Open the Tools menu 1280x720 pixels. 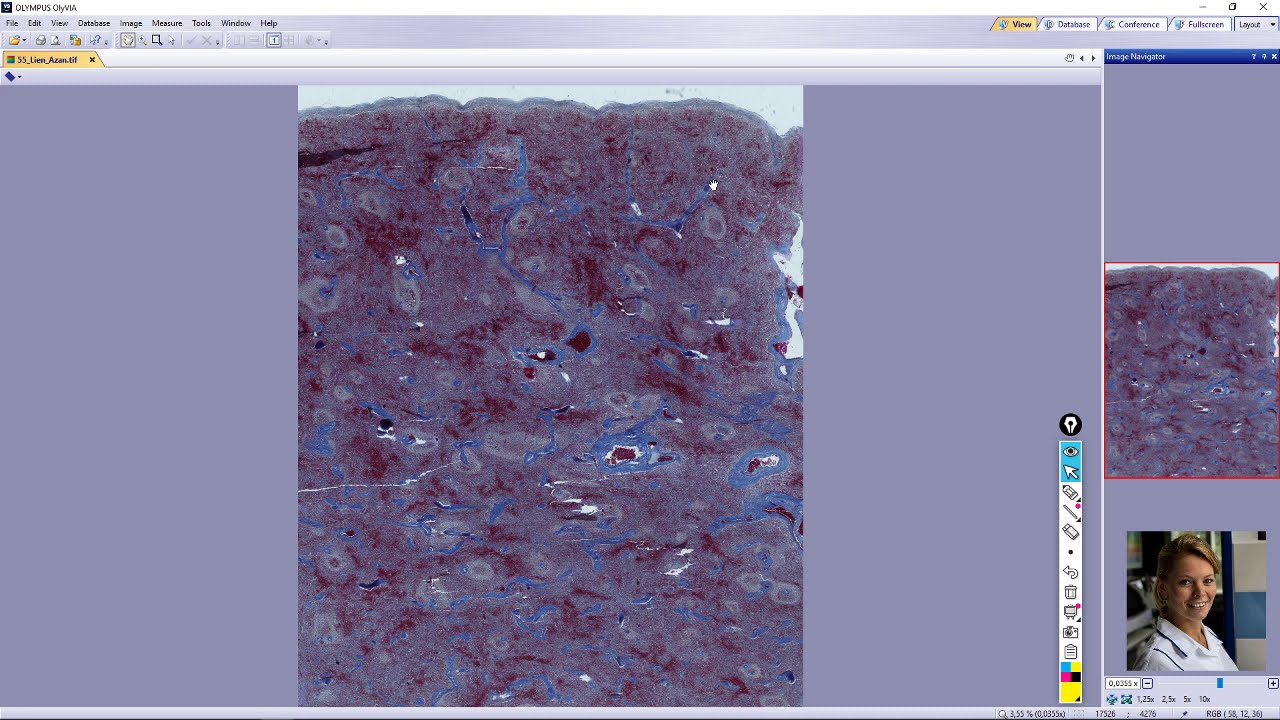pos(201,23)
